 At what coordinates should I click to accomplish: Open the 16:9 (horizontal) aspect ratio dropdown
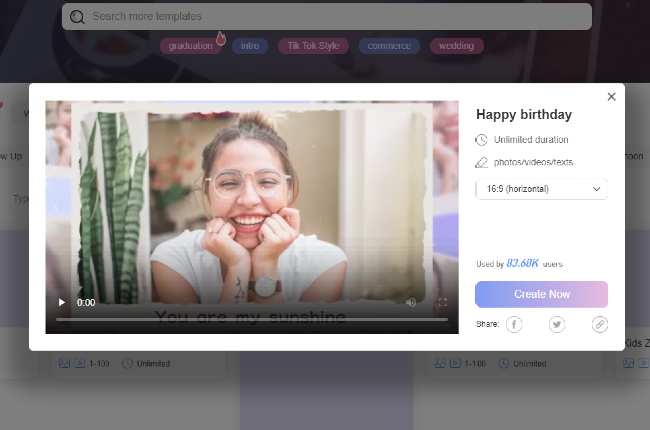[x=541, y=189]
